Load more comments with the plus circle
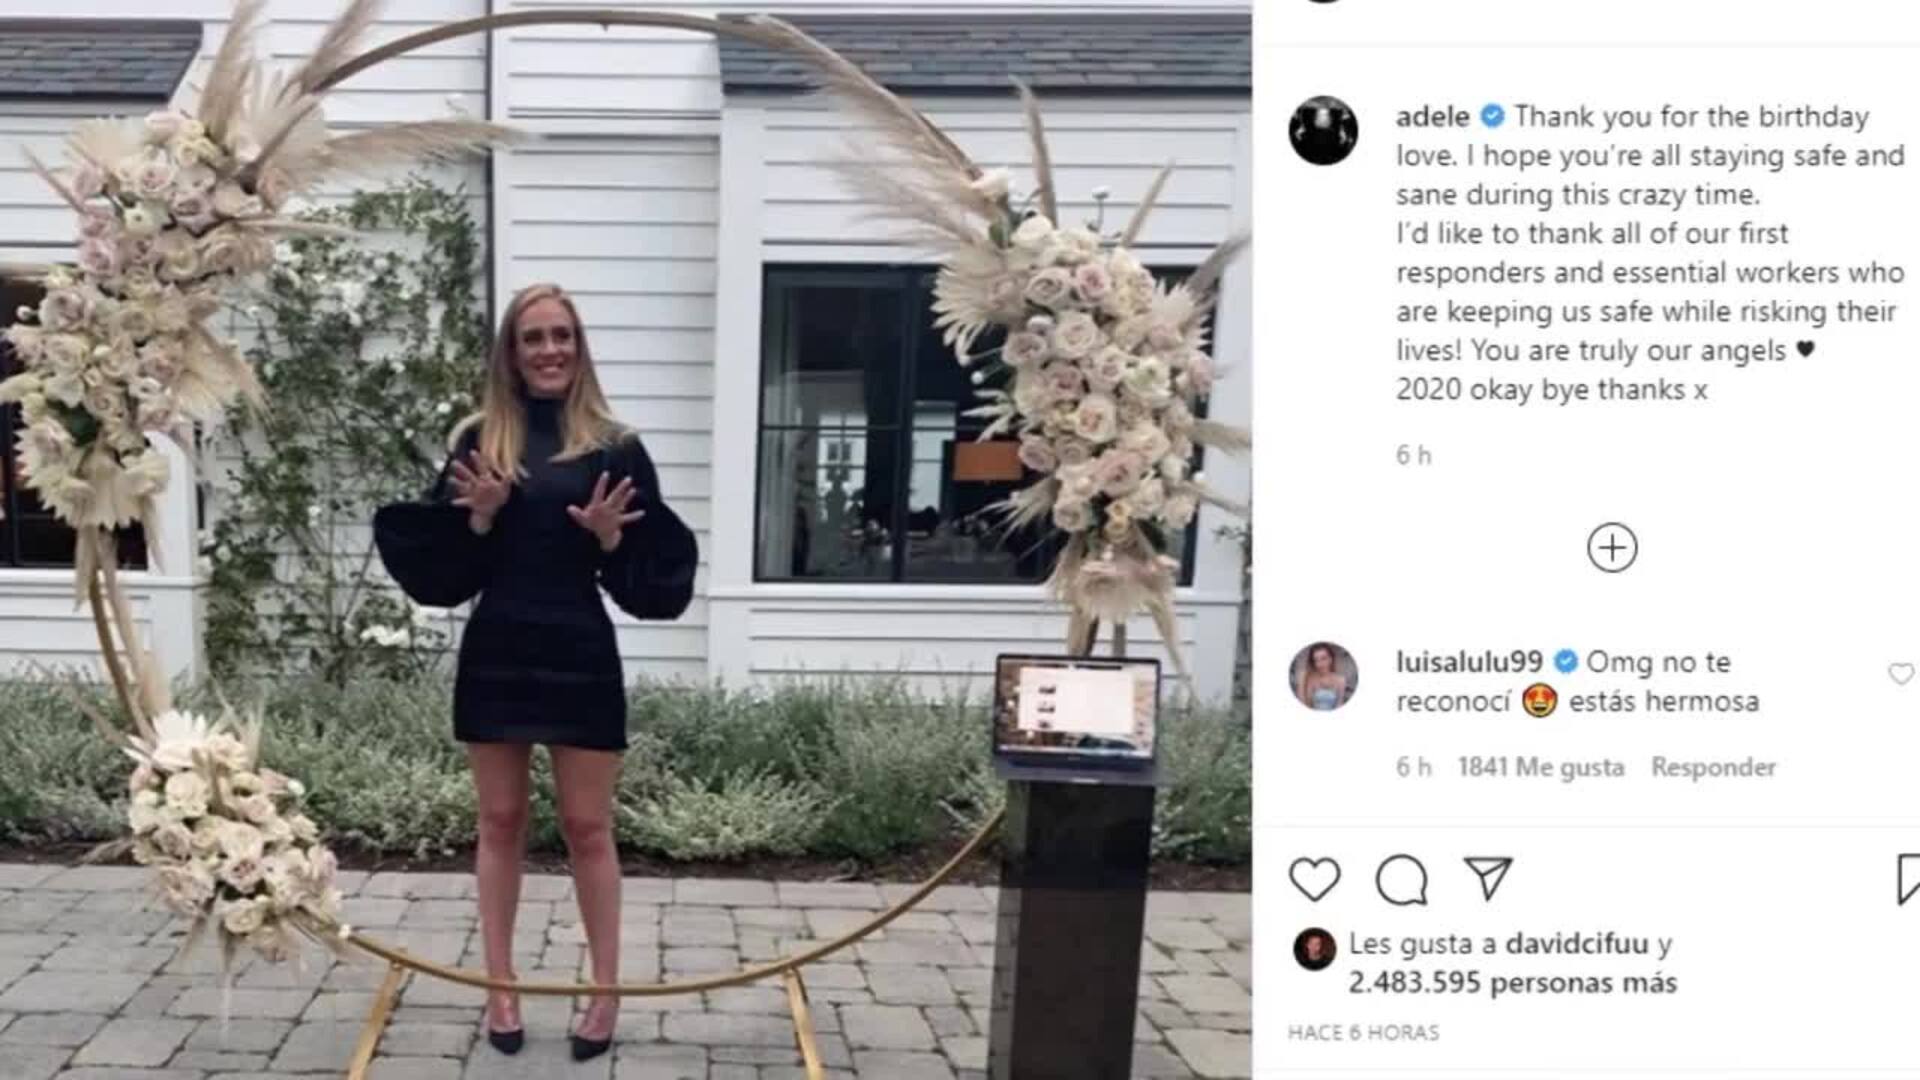The width and height of the screenshot is (1920, 1080). (x=1612, y=548)
